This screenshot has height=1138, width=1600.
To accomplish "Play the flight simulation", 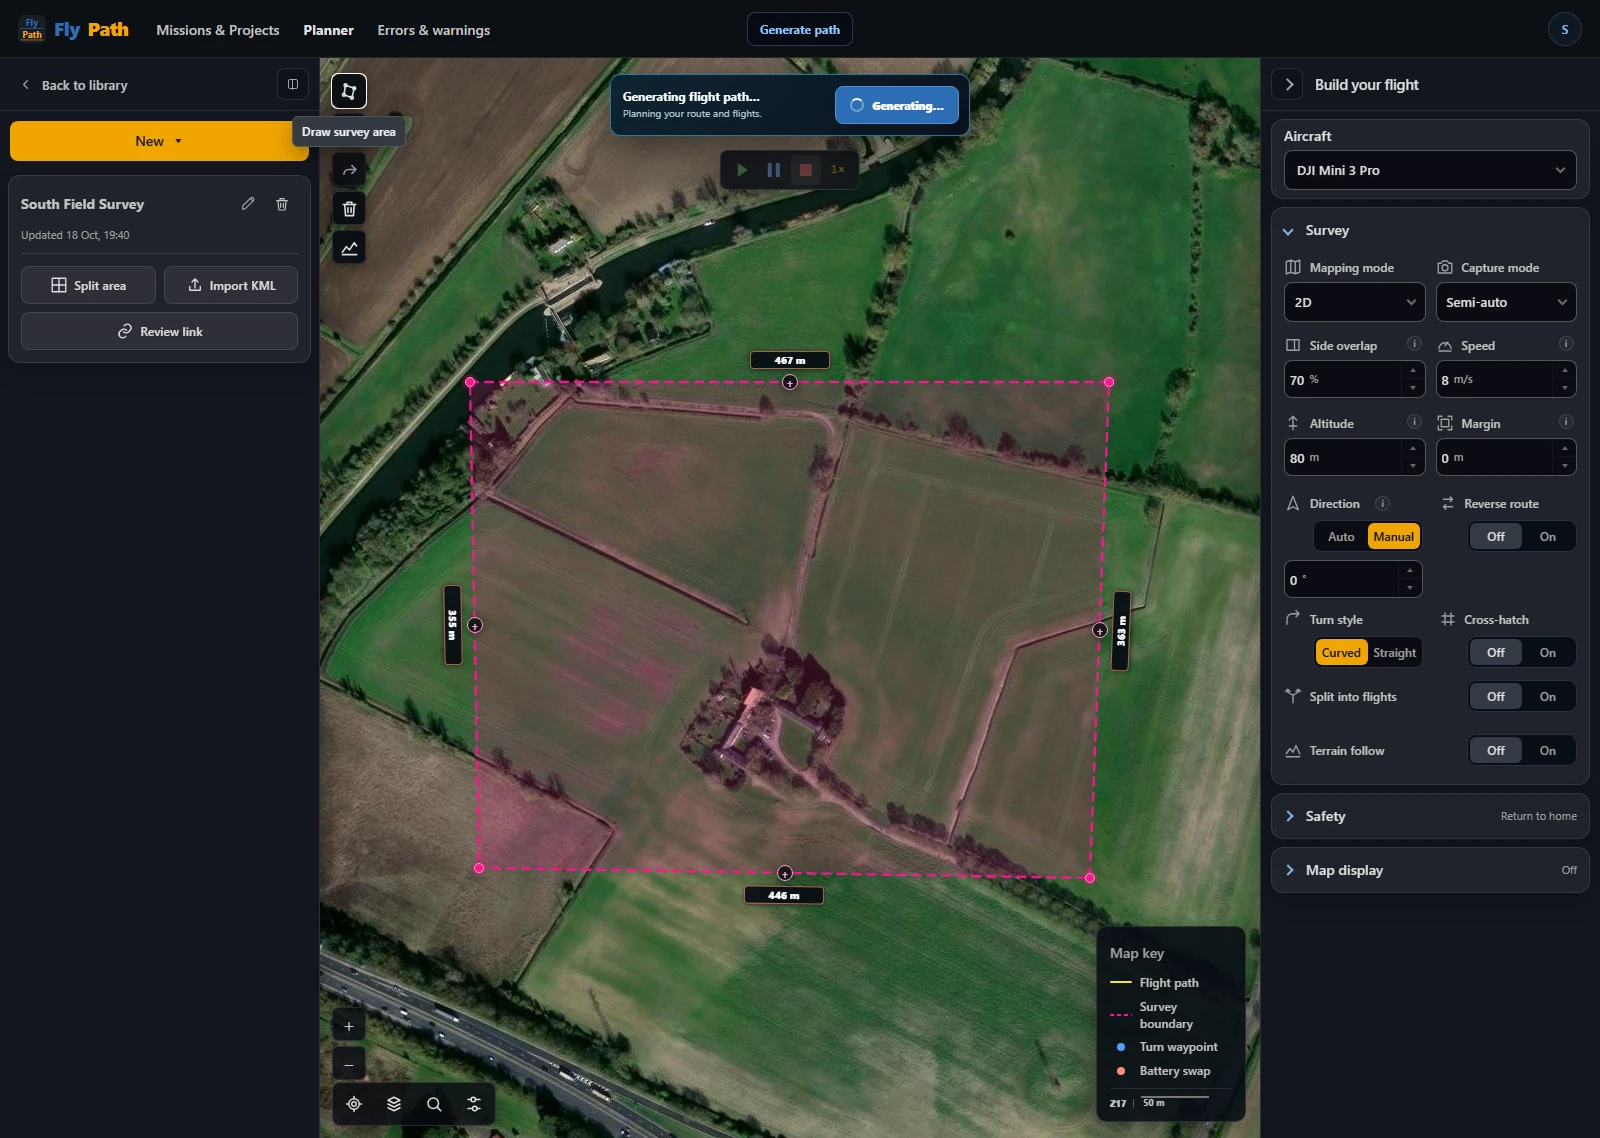I will pyautogui.click(x=742, y=170).
